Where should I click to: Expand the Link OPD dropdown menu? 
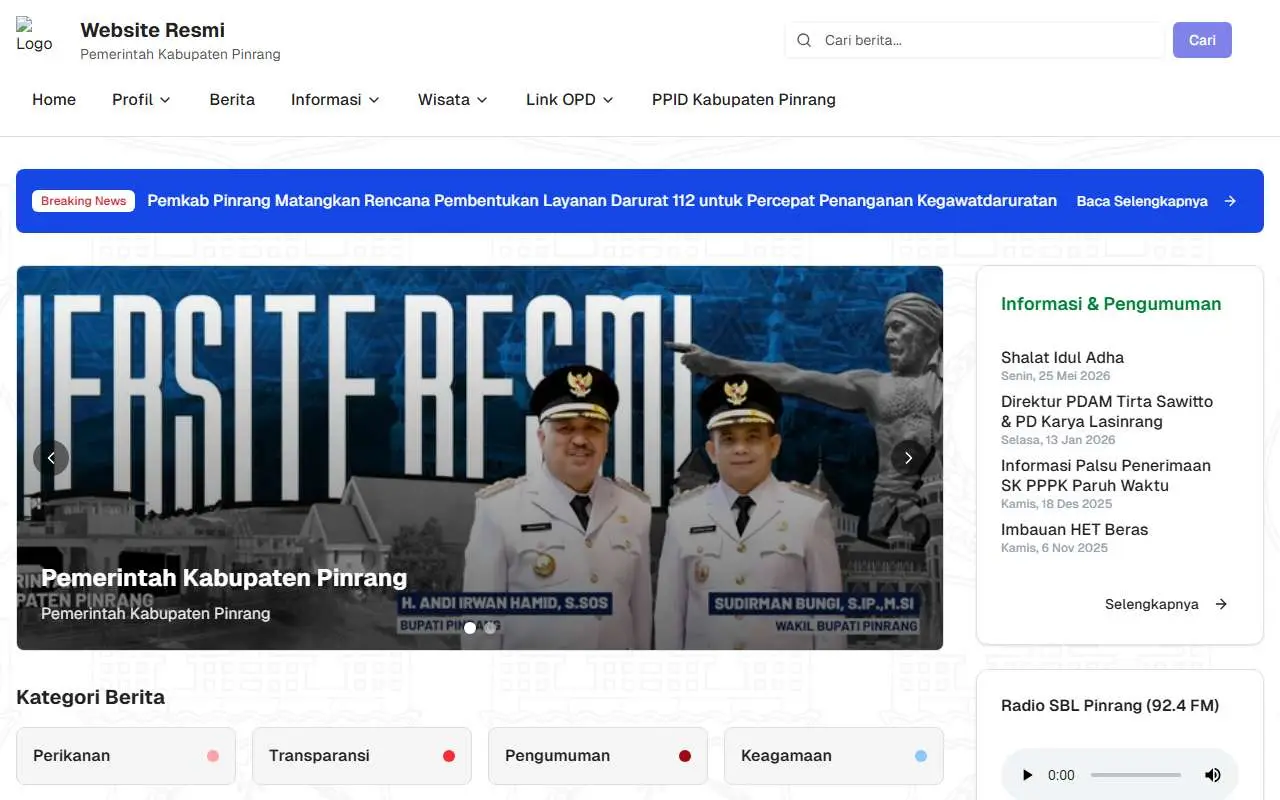[570, 99]
